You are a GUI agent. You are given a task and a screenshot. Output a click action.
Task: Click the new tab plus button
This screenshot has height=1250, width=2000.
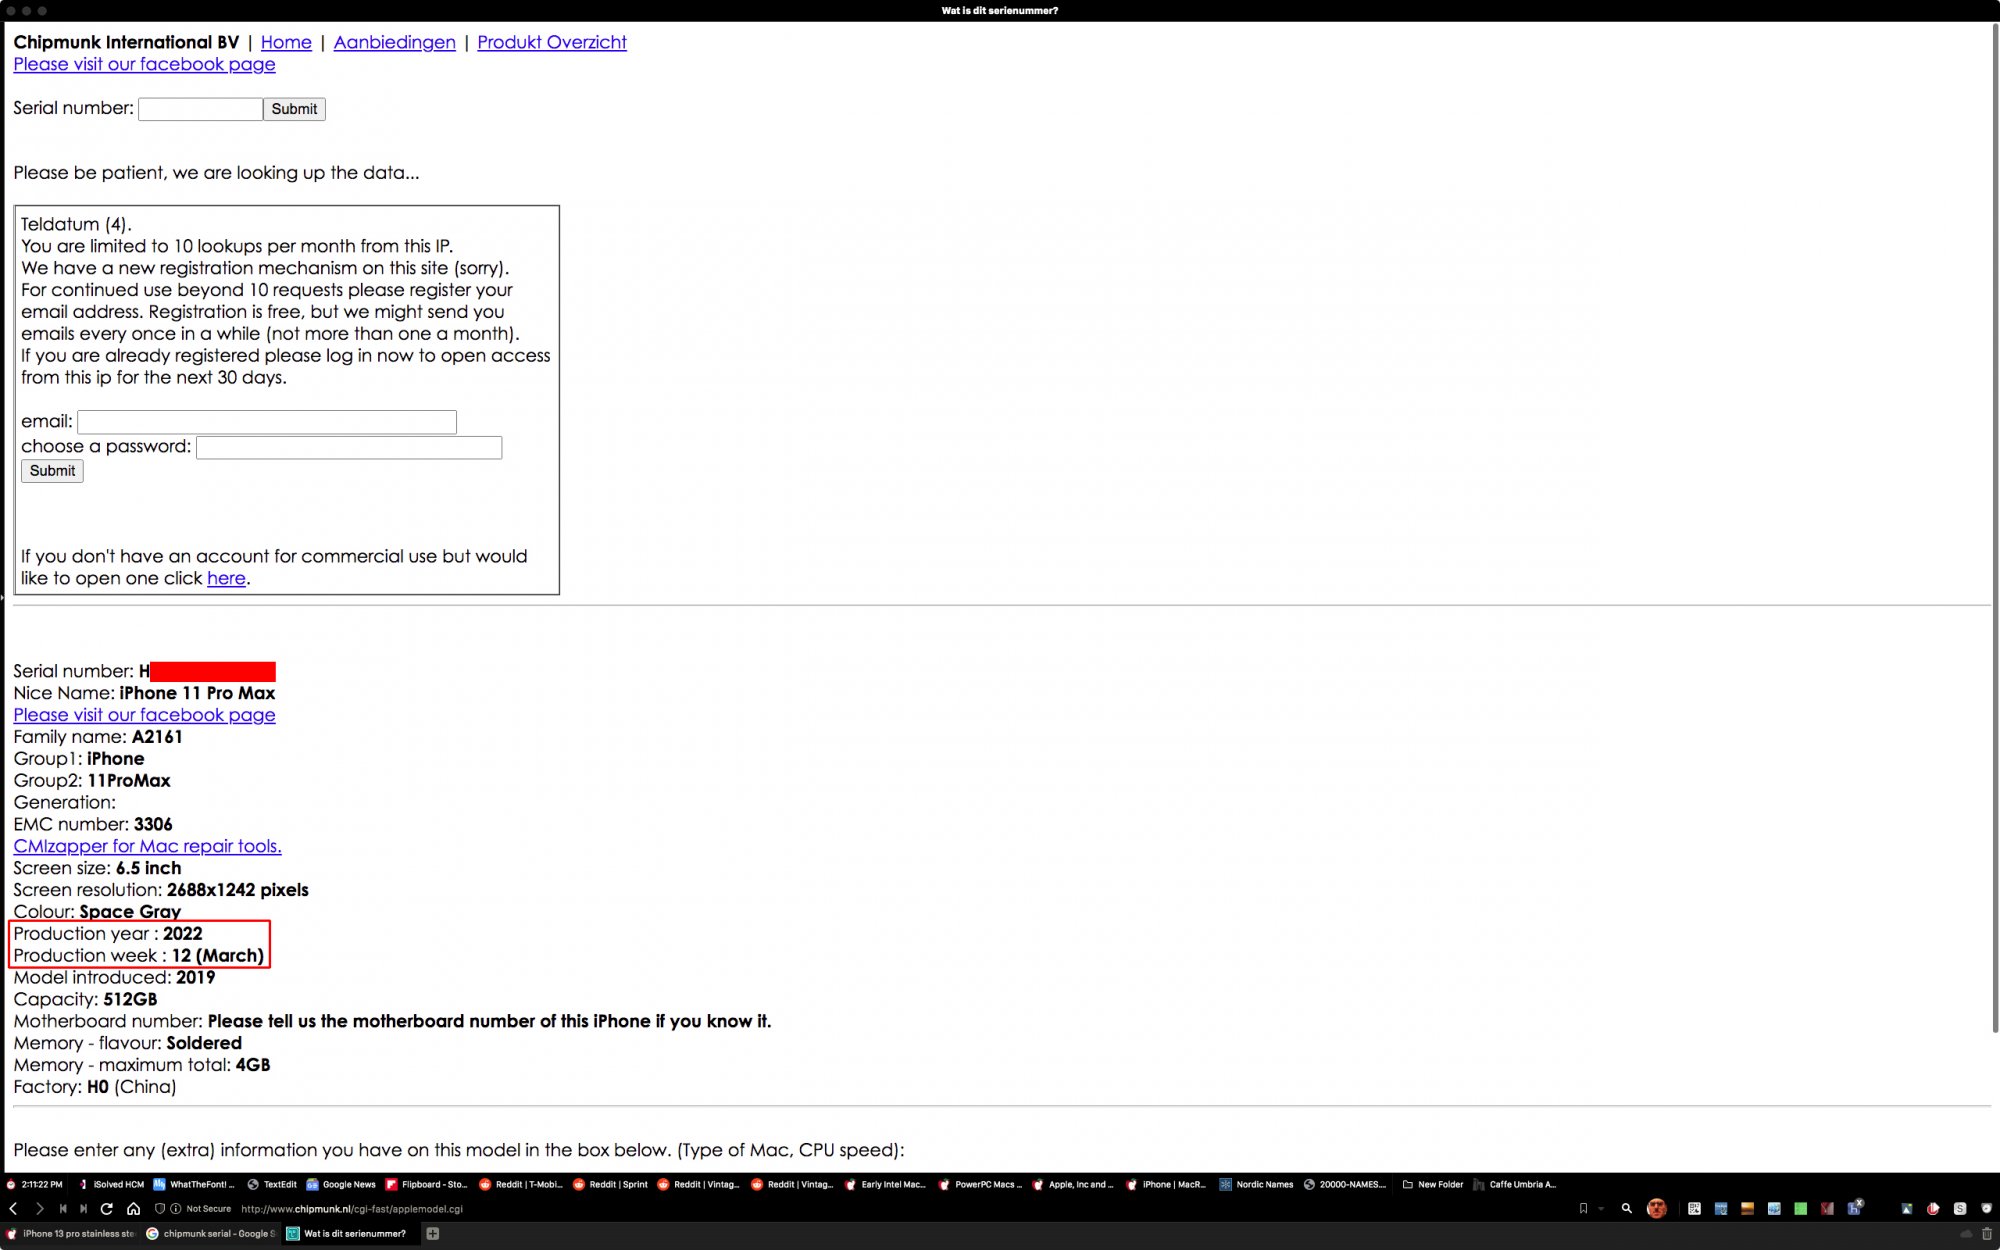pyautogui.click(x=432, y=1234)
